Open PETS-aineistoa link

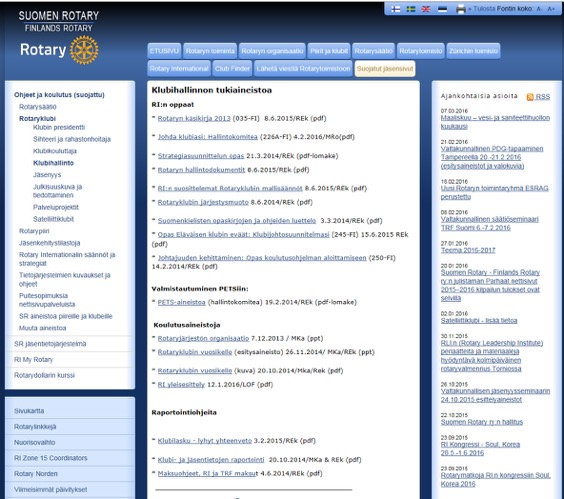pos(181,302)
